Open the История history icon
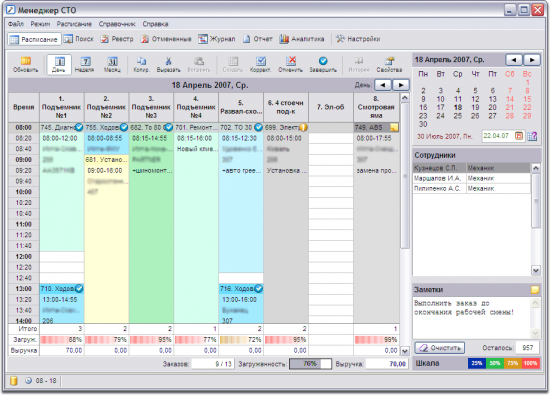 click(x=358, y=65)
